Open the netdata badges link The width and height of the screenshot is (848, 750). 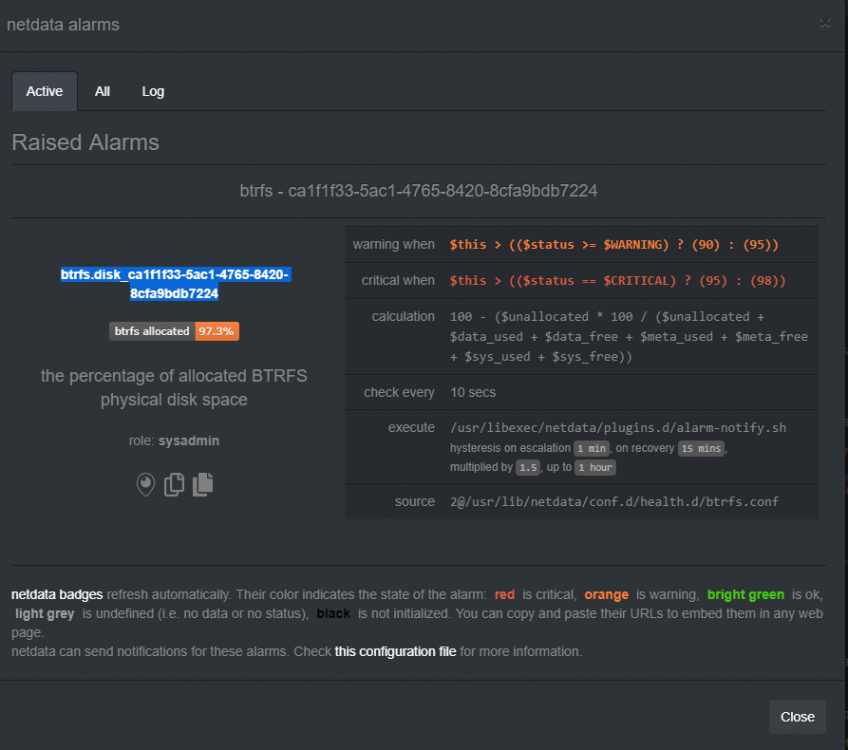tap(57, 594)
